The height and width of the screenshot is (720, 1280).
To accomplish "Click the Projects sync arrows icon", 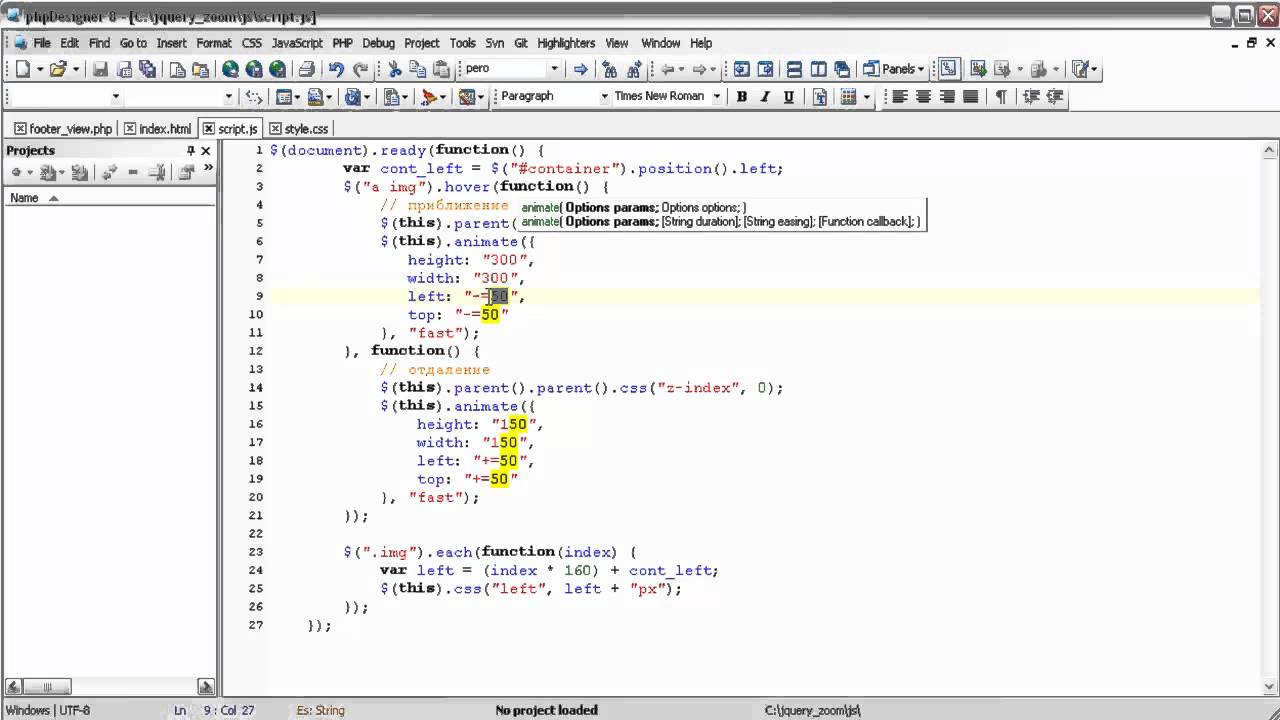I will pyautogui.click(x=109, y=172).
